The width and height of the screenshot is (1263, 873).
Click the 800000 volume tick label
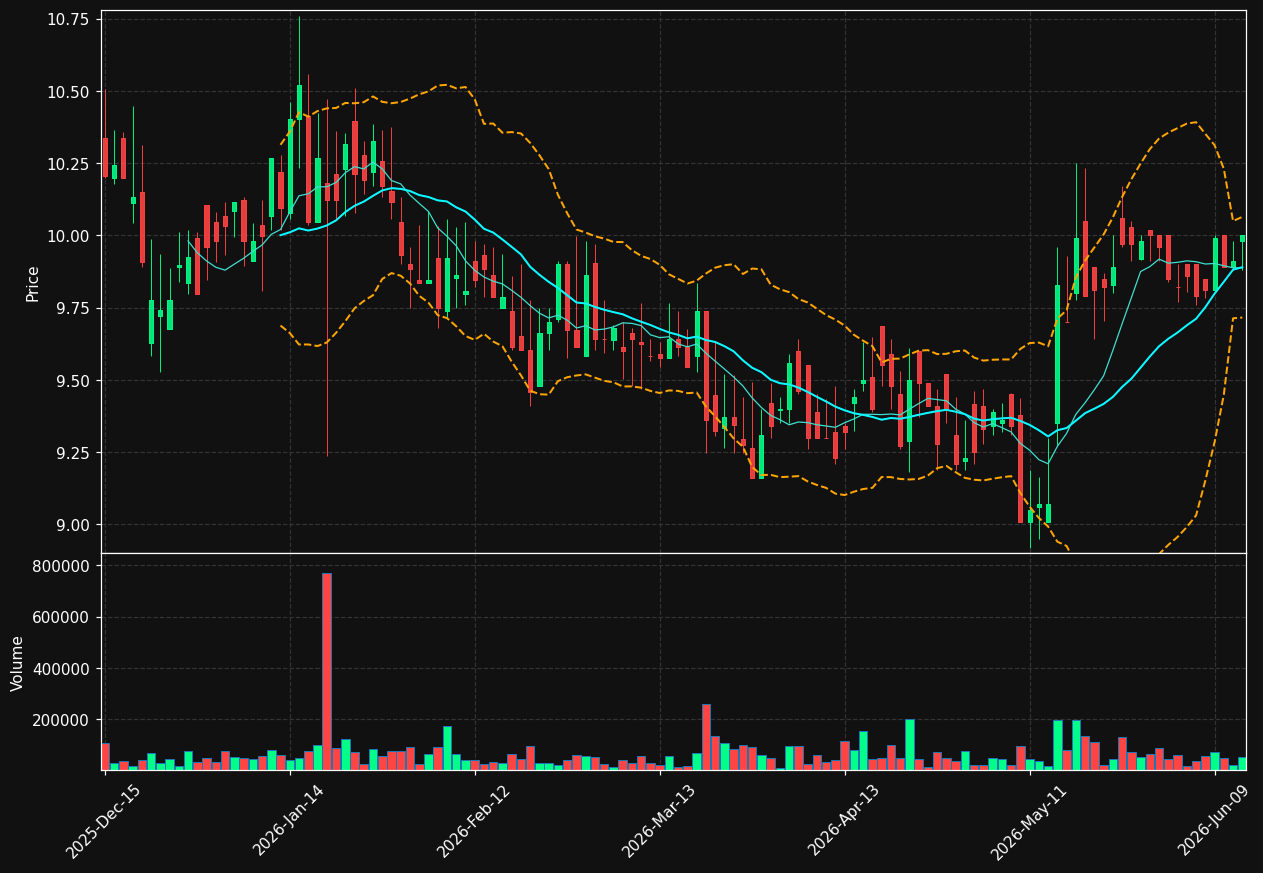point(62,566)
